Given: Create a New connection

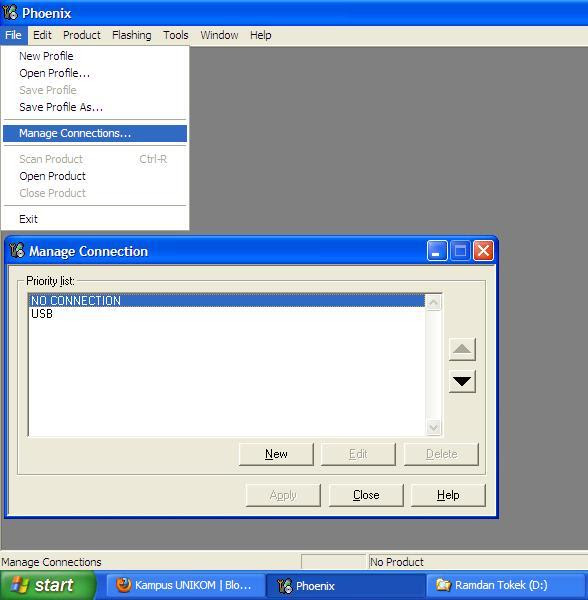Looking at the screenshot, I should coord(276,454).
